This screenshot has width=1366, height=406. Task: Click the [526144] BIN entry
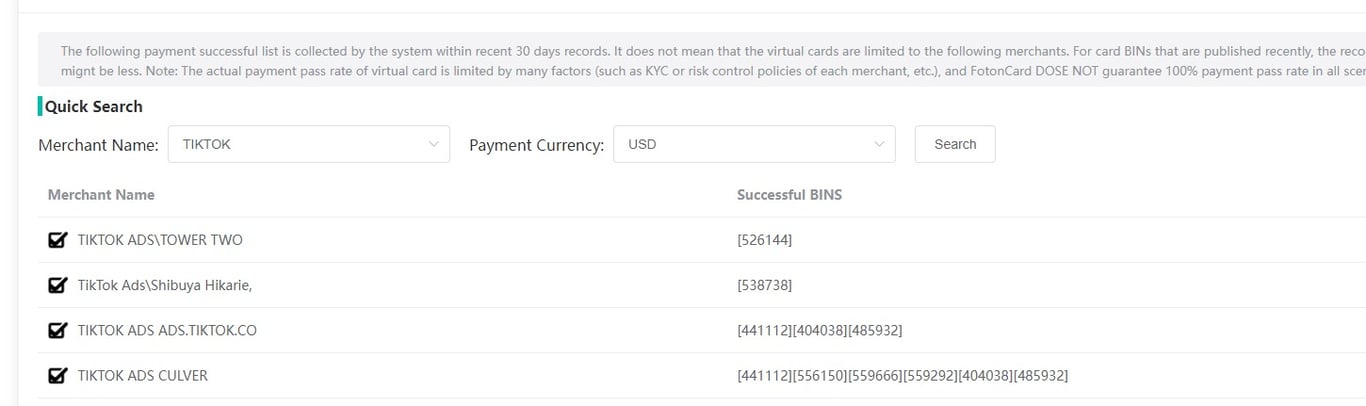pos(765,240)
